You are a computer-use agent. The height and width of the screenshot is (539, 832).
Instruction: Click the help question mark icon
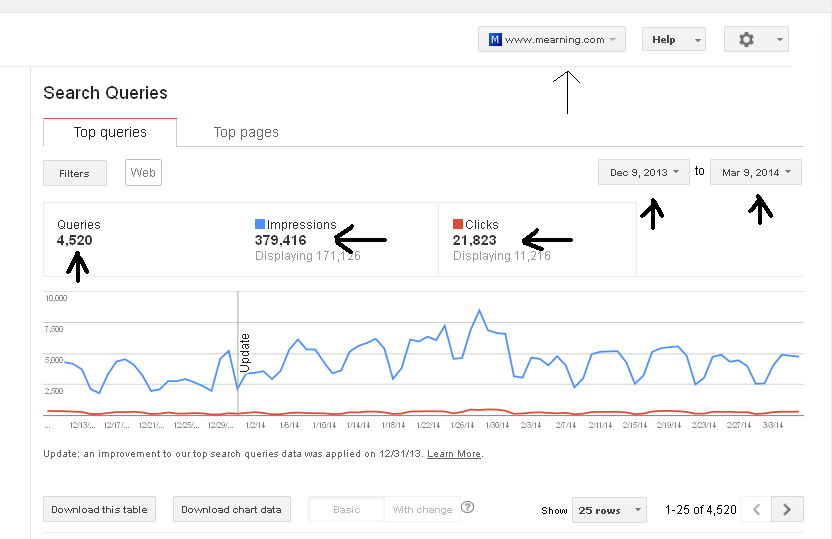[468, 507]
